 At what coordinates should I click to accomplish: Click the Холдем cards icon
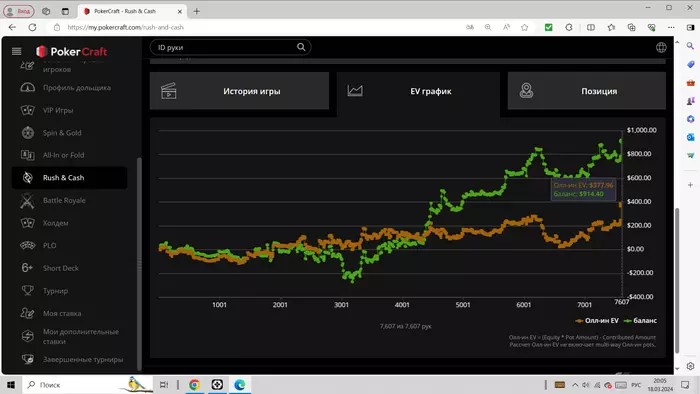[x=27, y=223]
